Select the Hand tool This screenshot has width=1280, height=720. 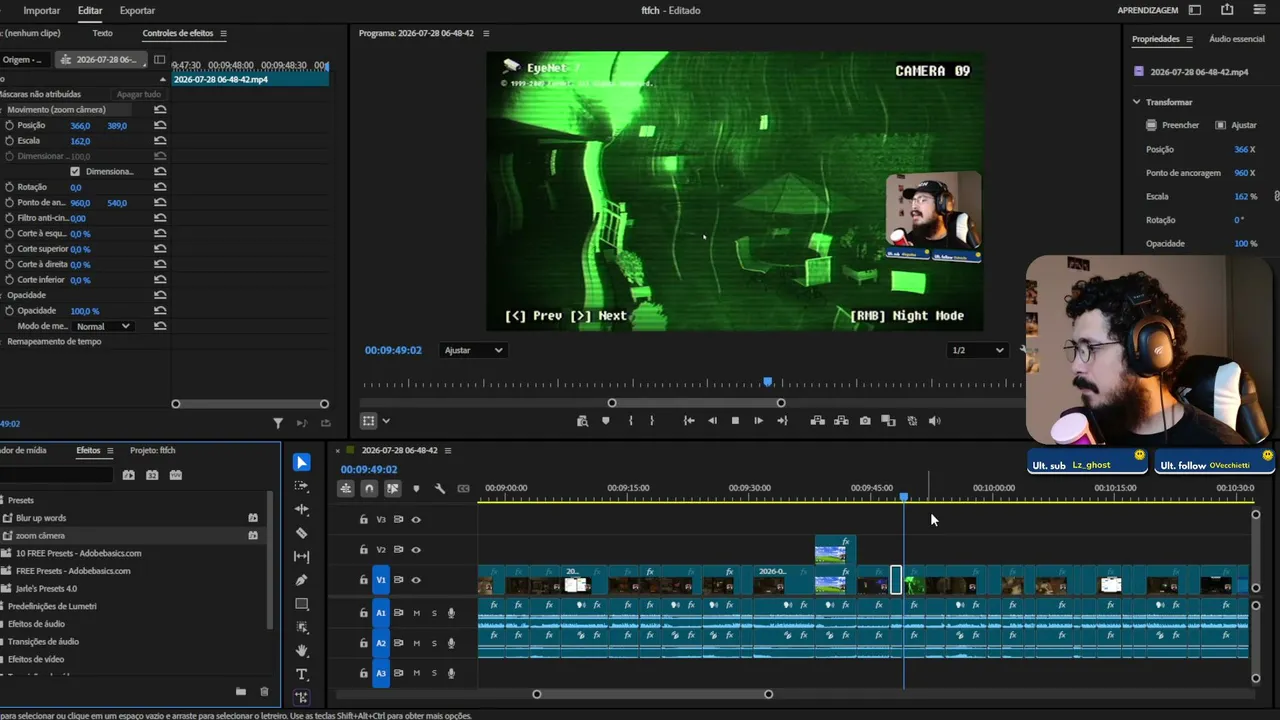click(x=302, y=651)
